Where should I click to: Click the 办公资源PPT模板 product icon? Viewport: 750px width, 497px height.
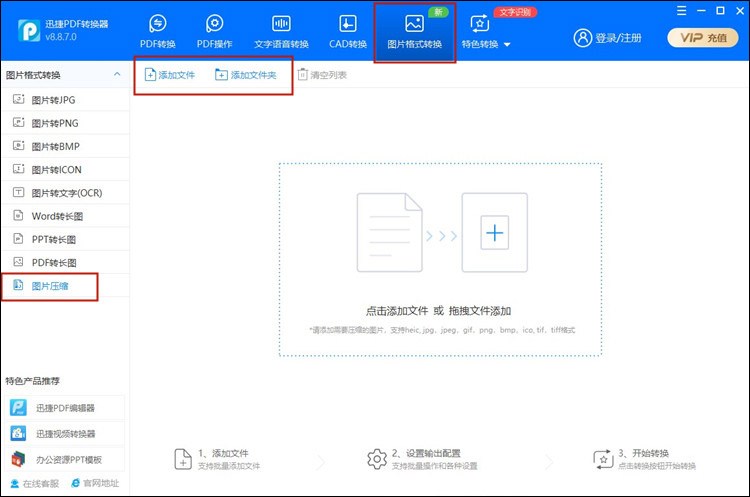18,459
